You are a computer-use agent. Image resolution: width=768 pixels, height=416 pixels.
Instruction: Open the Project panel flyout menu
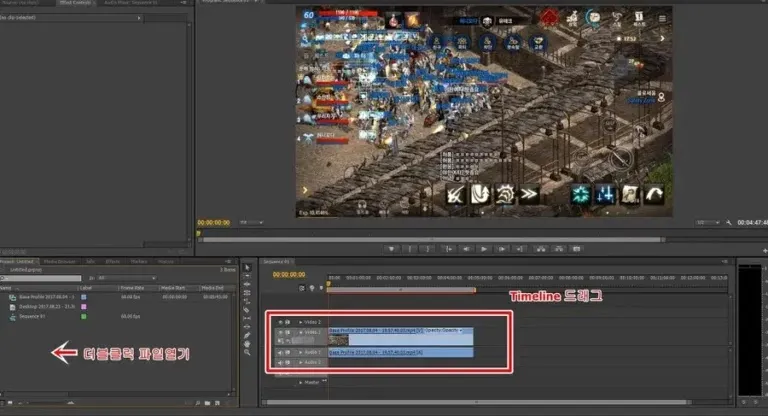coord(228,262)
